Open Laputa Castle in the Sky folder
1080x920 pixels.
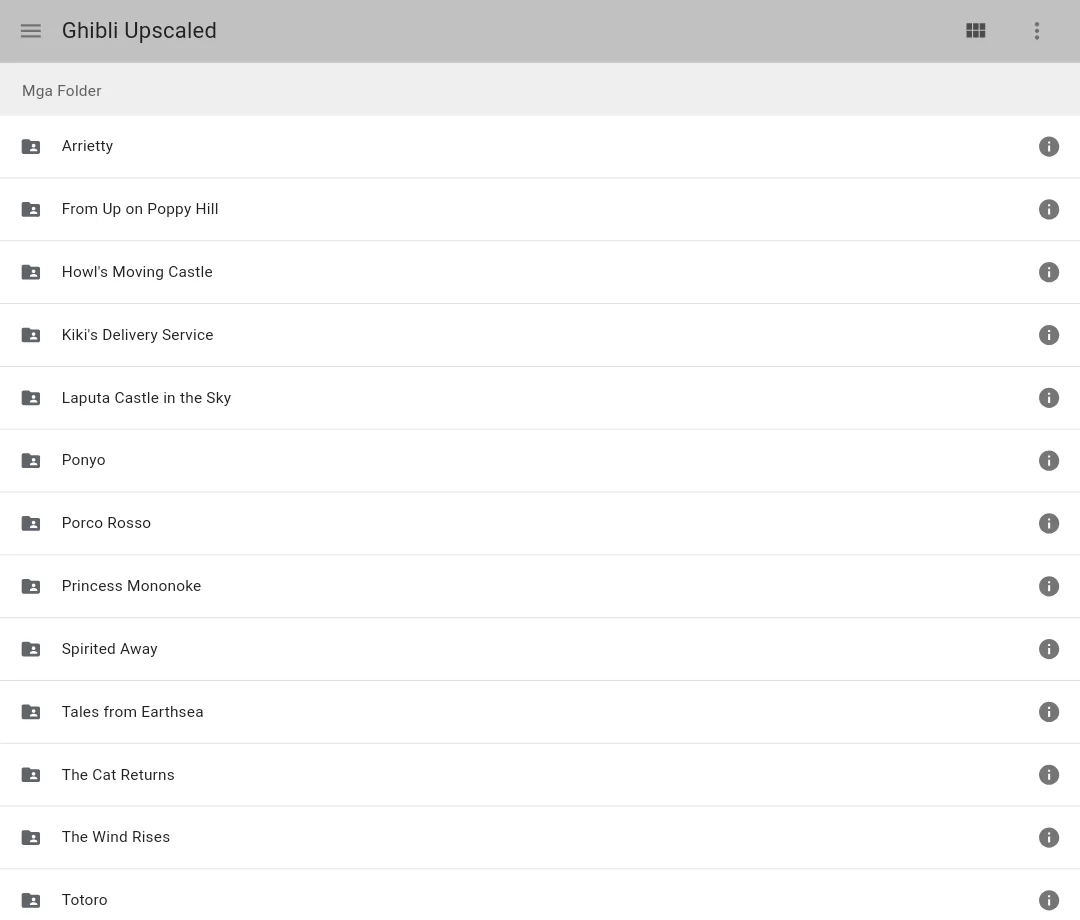tap(540, 398)
